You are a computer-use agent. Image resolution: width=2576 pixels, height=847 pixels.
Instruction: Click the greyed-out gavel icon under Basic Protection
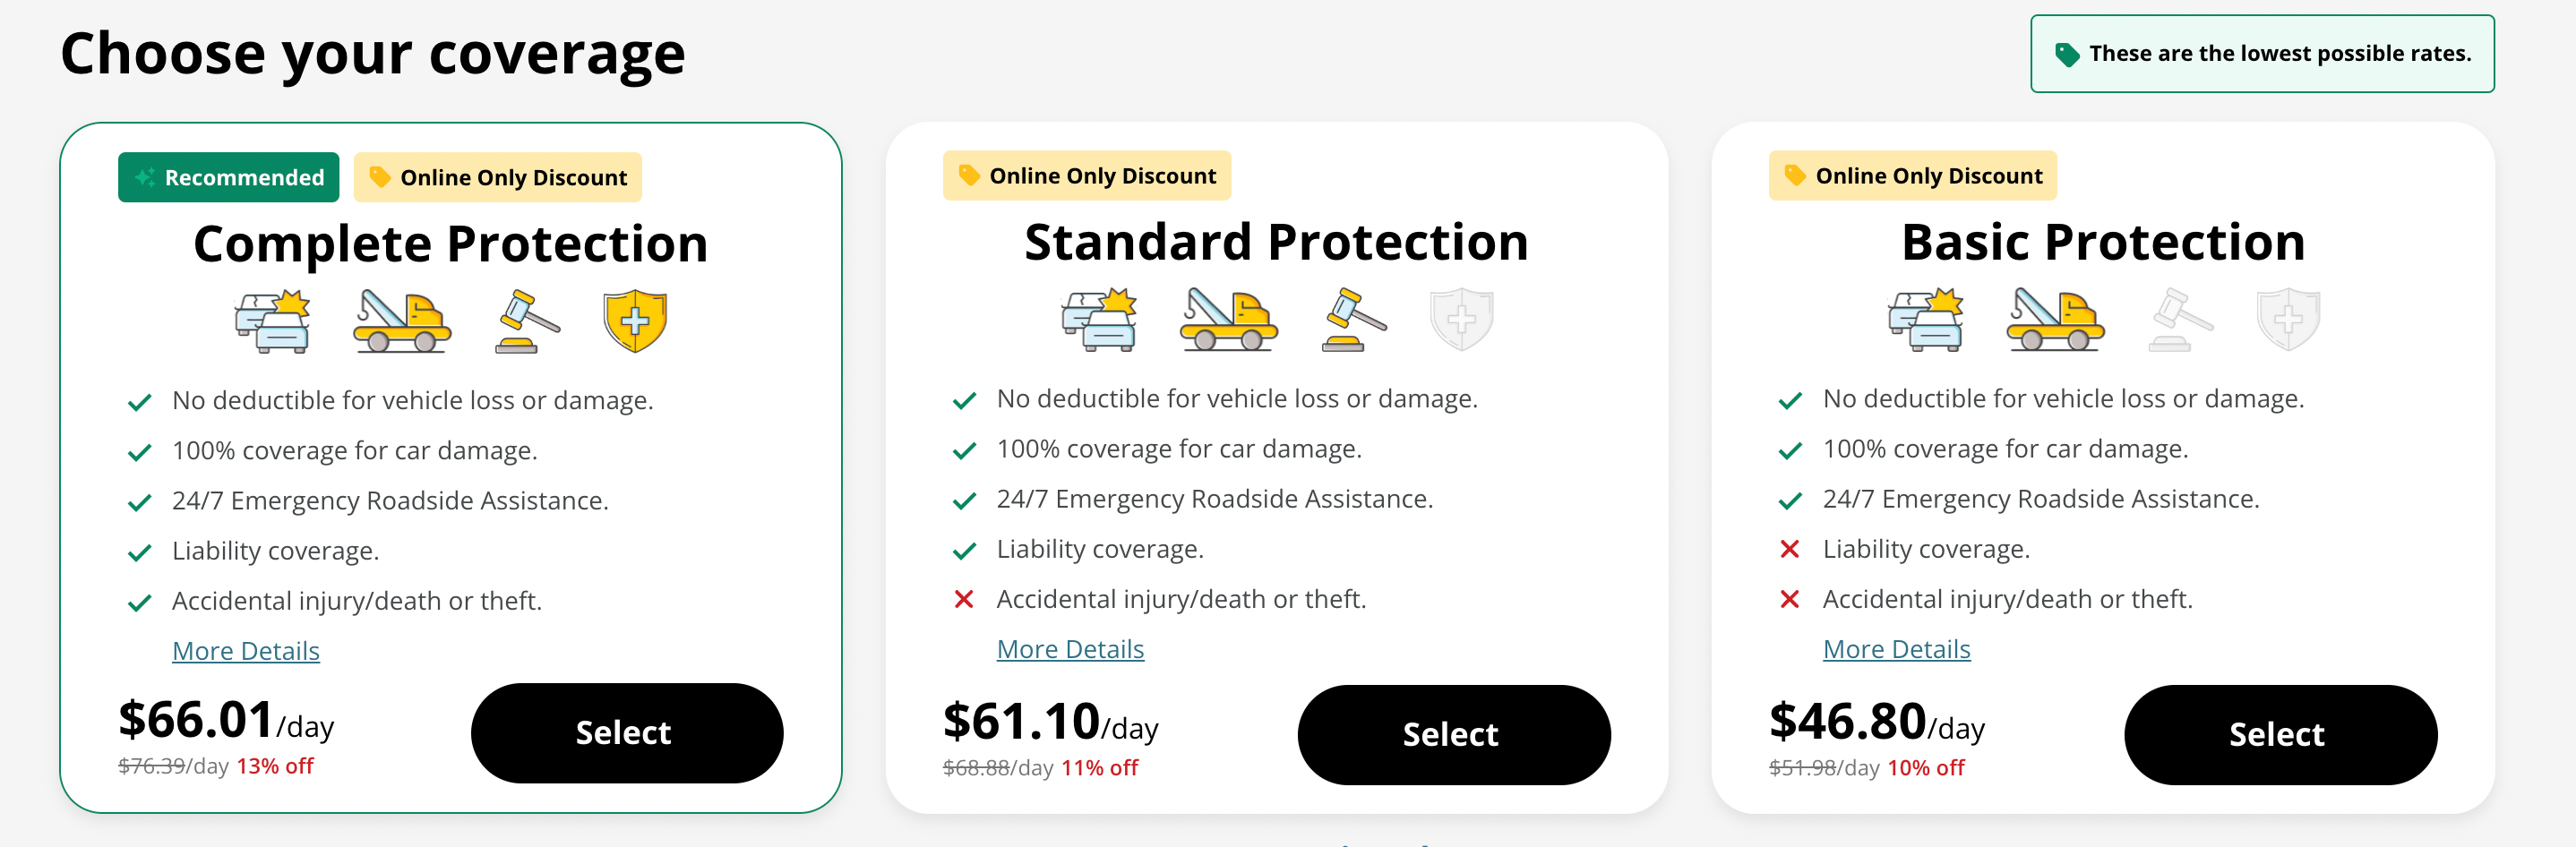(x=2181, y=320)
